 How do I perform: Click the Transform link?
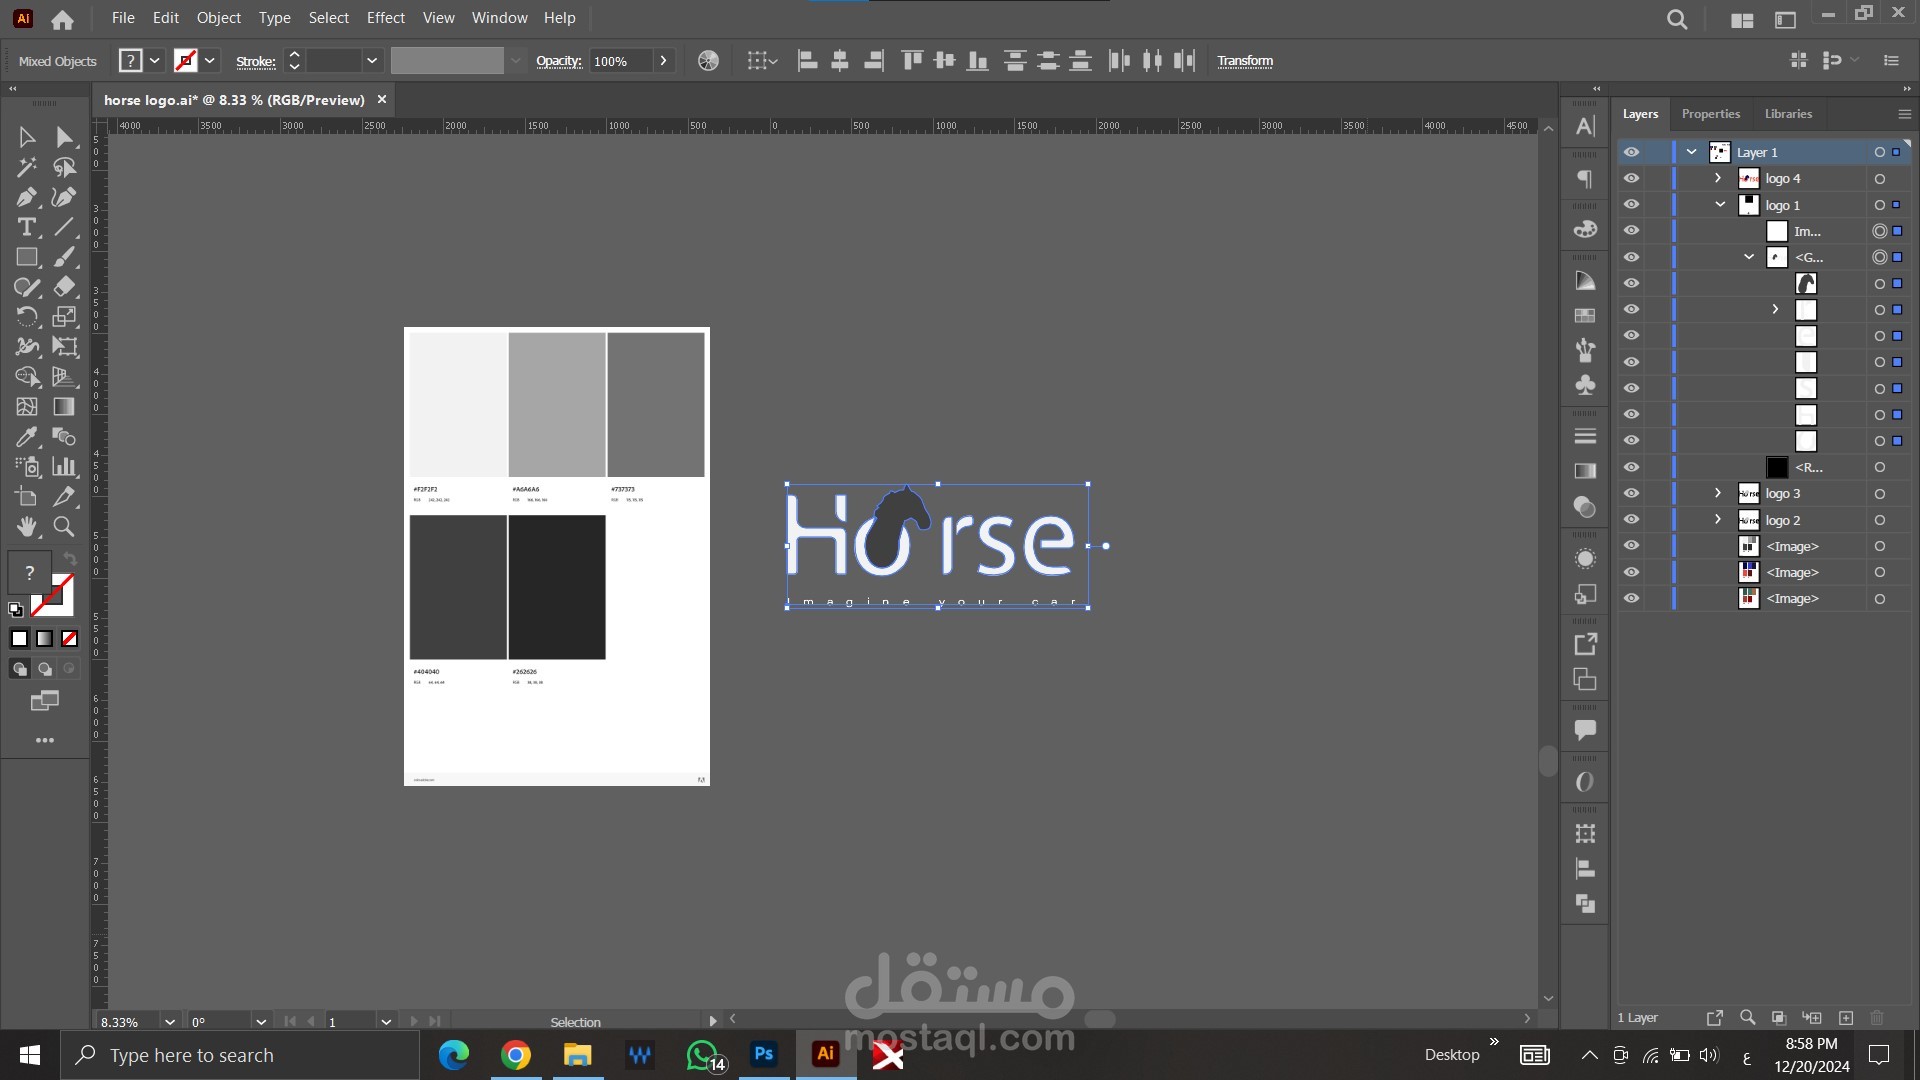pos(1244,61)
